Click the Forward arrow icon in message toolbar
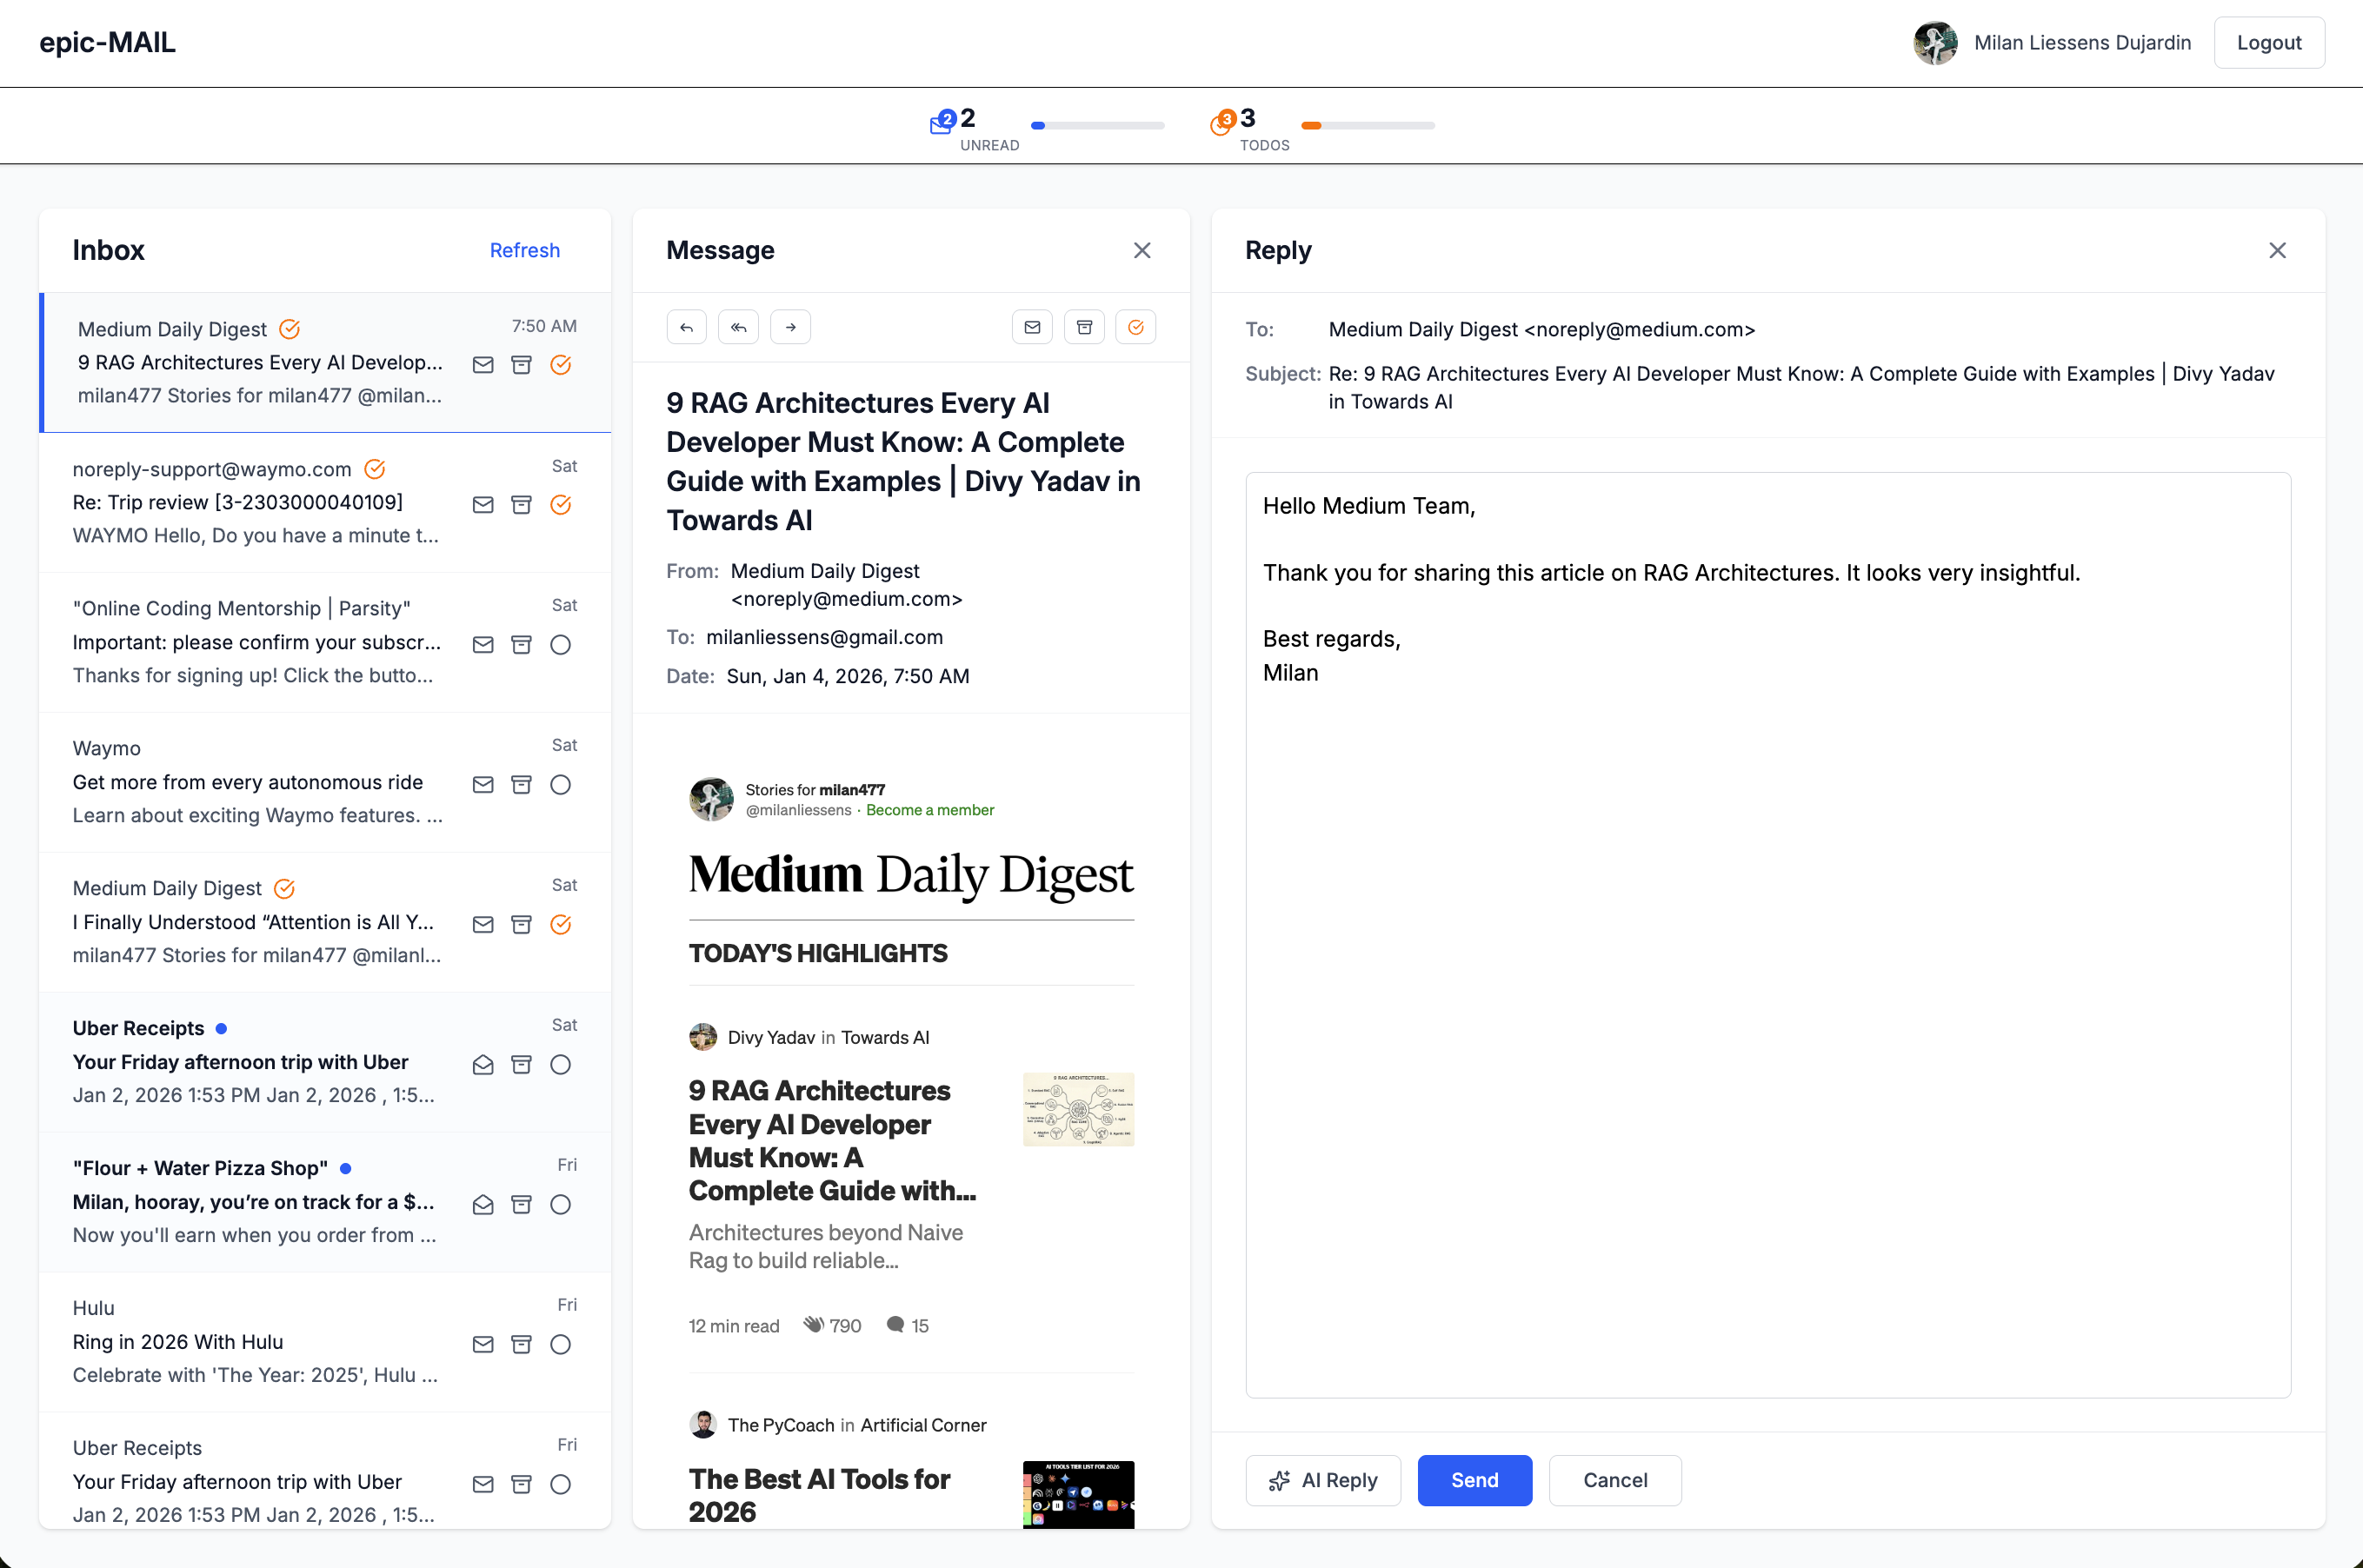Image resolution: width=2363 pixels, height=1568 pixels. 790,327
